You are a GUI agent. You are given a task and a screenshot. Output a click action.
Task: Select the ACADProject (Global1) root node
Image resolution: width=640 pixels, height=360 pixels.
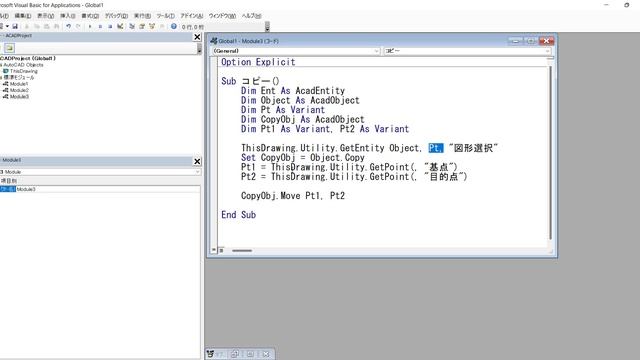coord(28,58)
